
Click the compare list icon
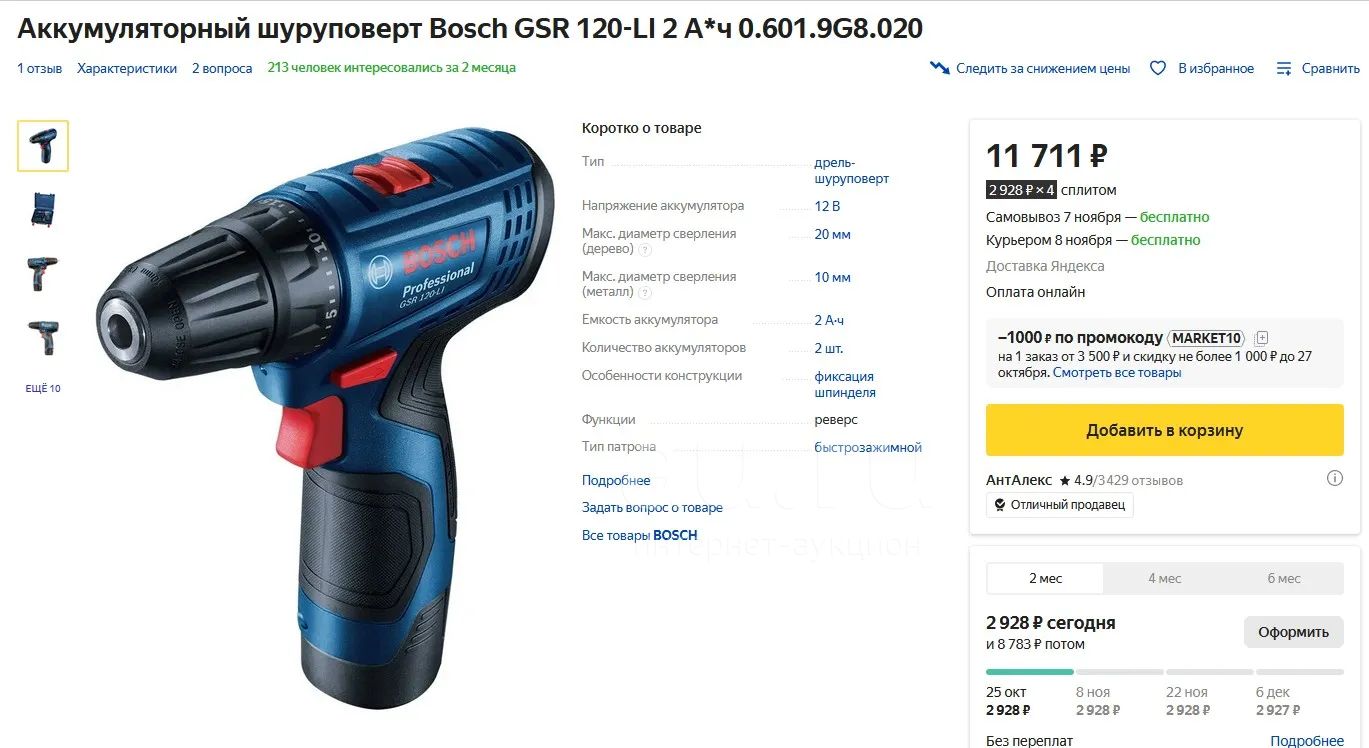point(1284,68)
